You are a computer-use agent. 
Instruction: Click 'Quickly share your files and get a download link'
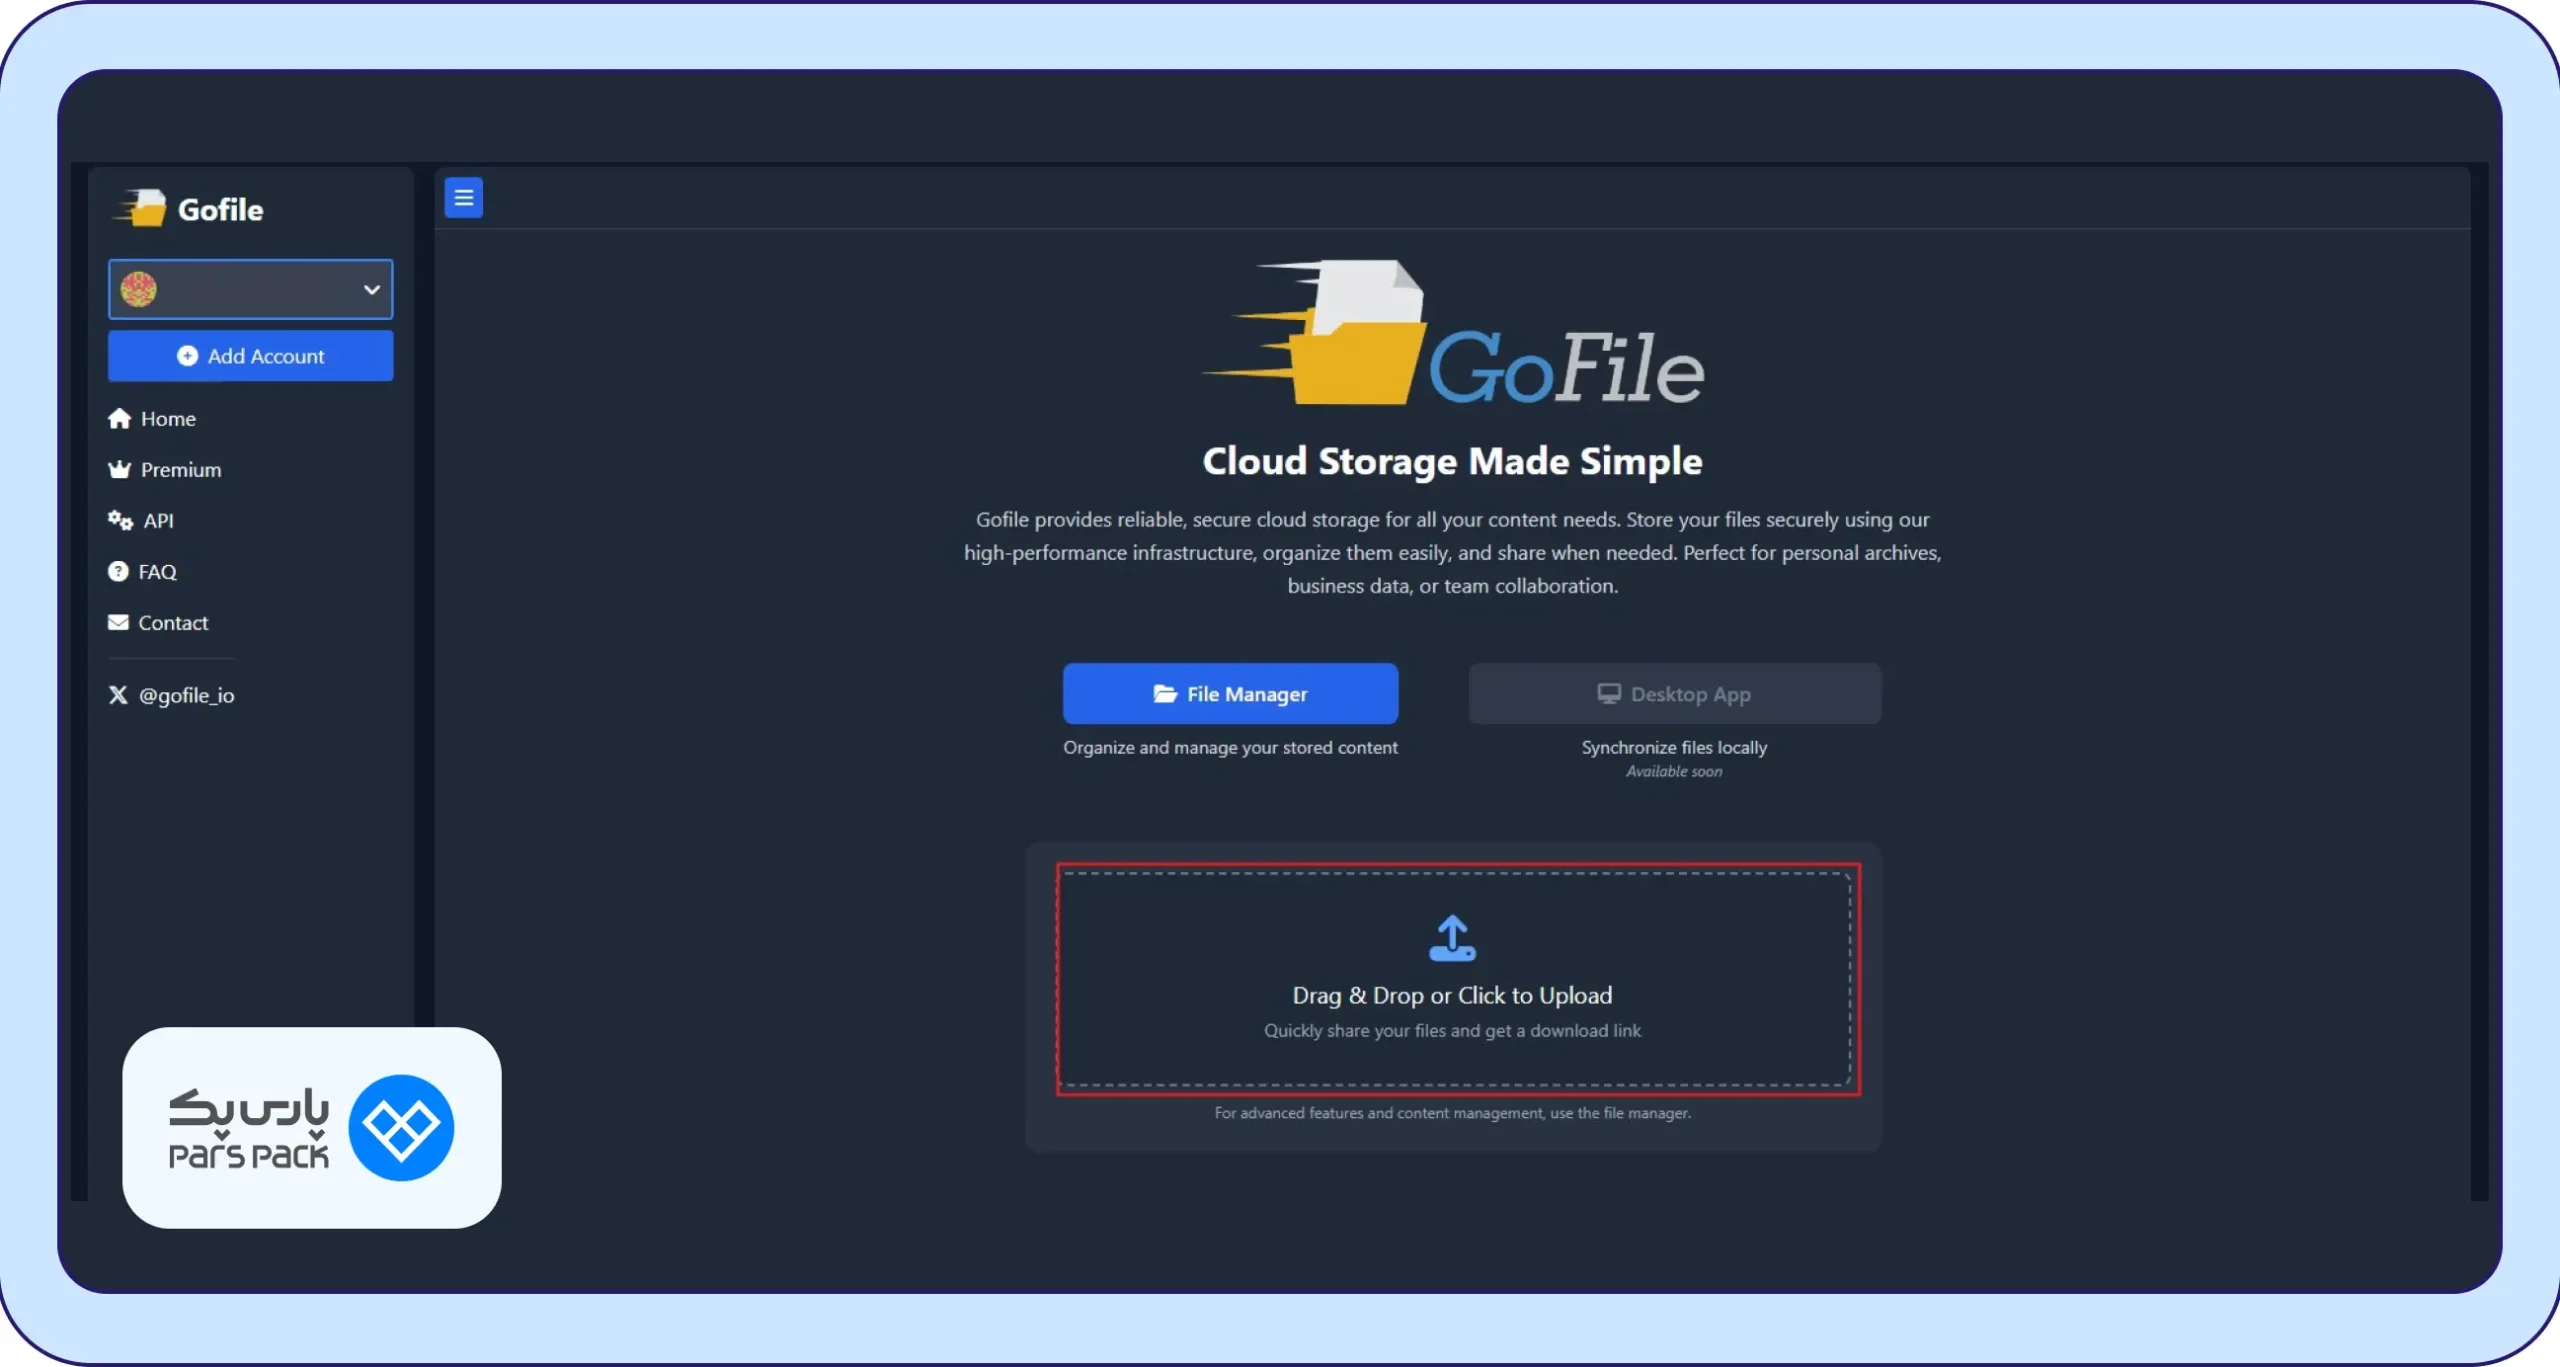(1452, 1030)
